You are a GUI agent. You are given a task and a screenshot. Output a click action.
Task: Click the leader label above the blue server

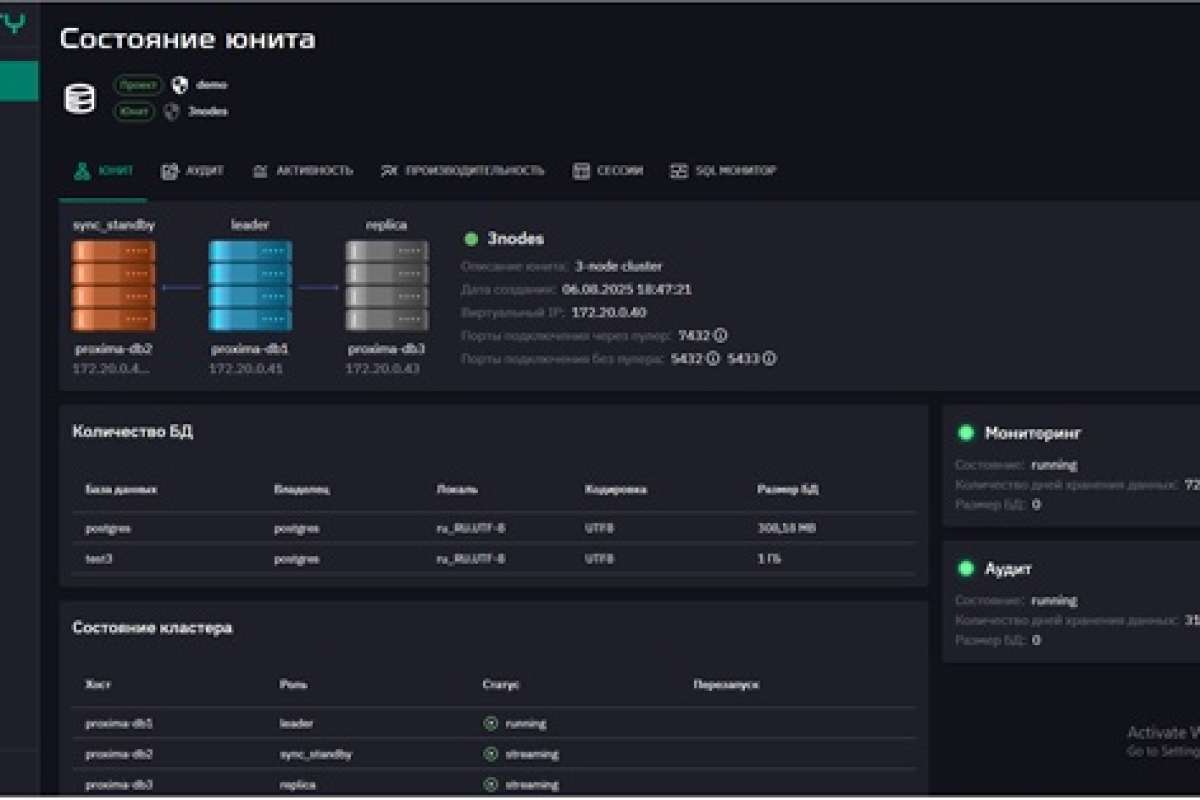(250, 225)
